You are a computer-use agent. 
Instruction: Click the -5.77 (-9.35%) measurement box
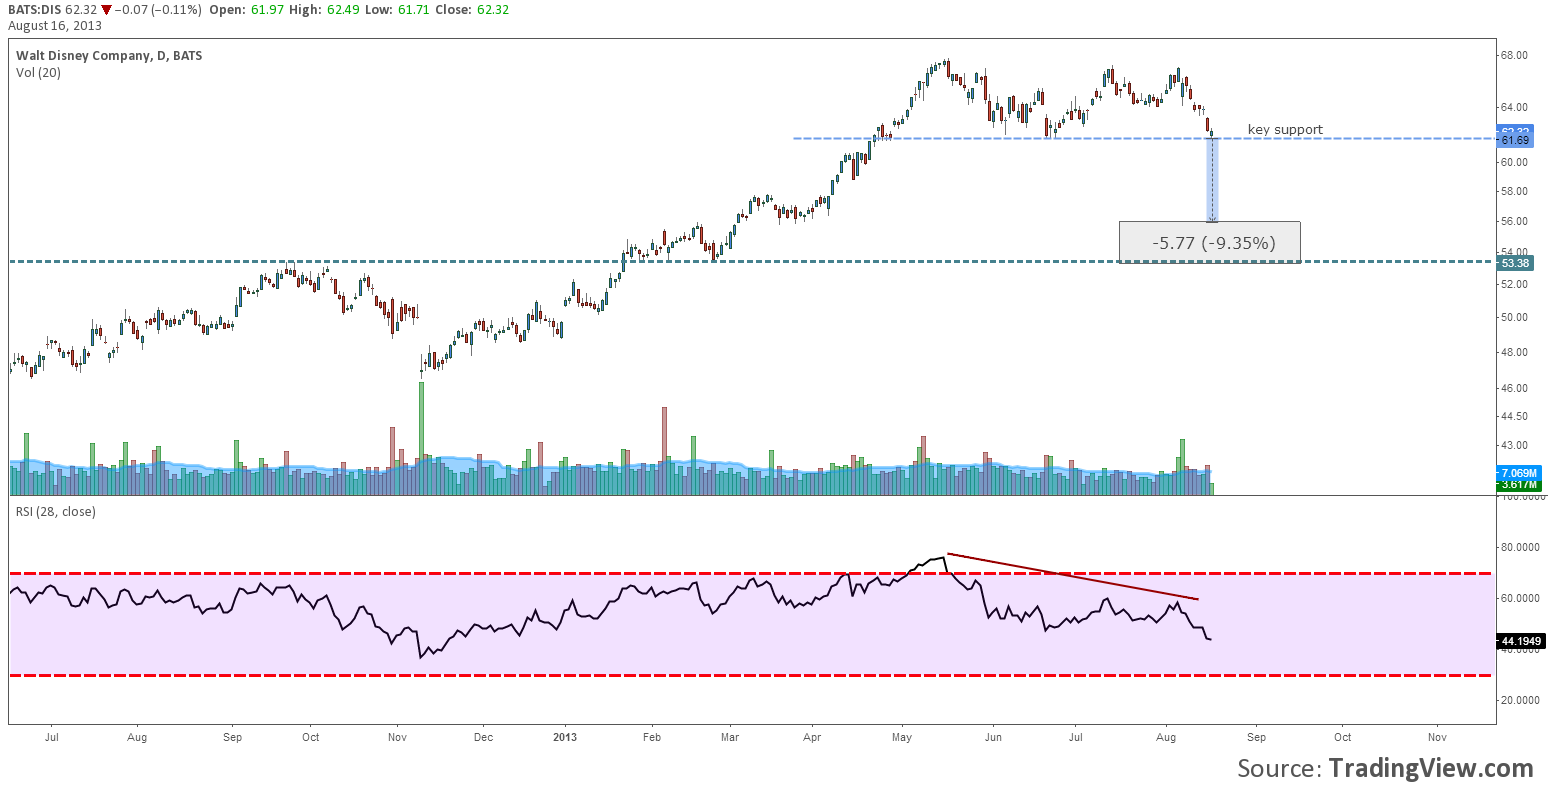tap(1210, 242)
